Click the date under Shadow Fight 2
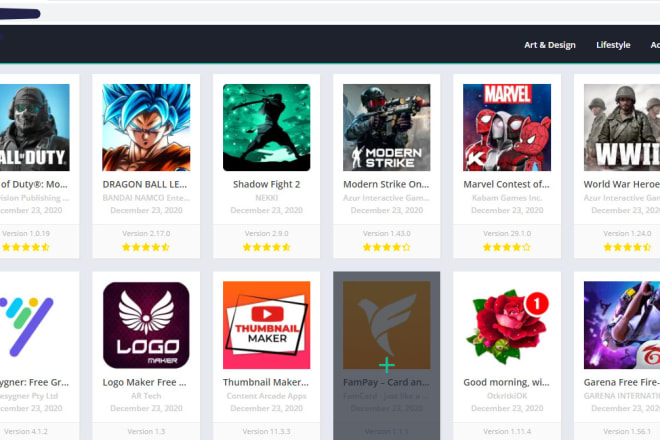Image resolution: width=660 pixels, height=440 pixels. click(266, 210)
